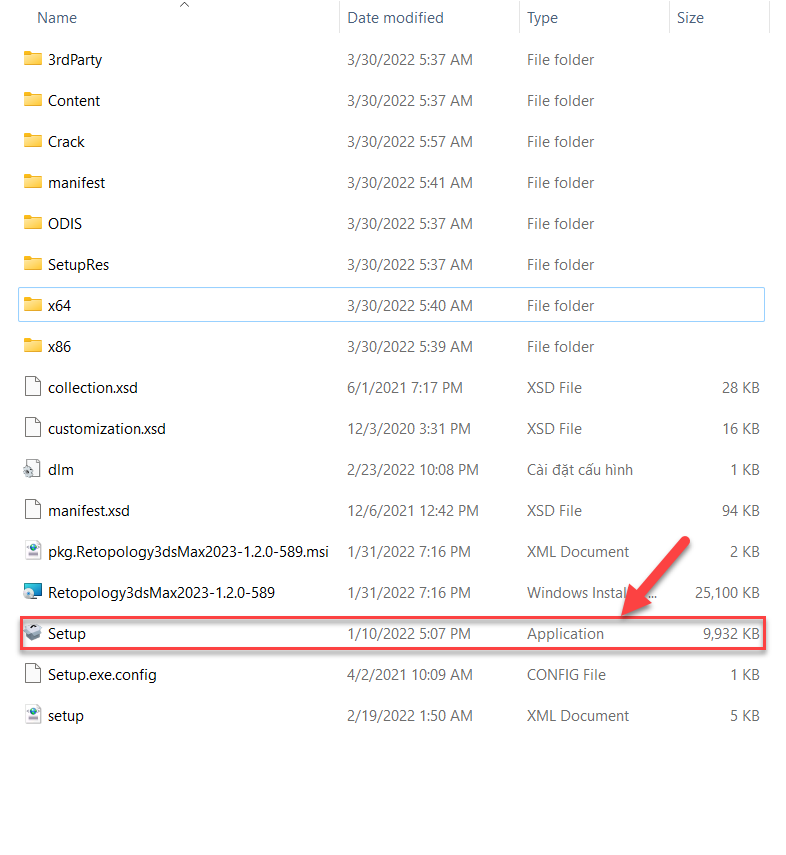Click the Setup.exe.config file icon
The height and width of the screenshot is (855, 786).
(34, 674)
